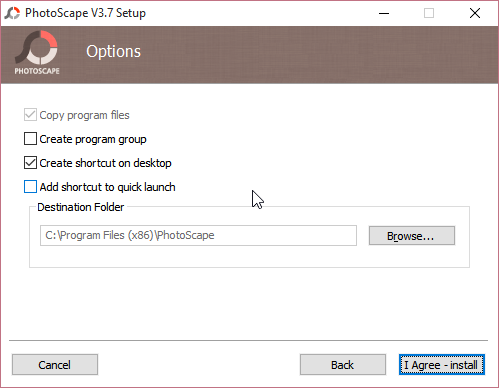Viewport: 499px width, 388px height.
Task: Close the PhotoScape Setup window
Action: pos(475,13)
